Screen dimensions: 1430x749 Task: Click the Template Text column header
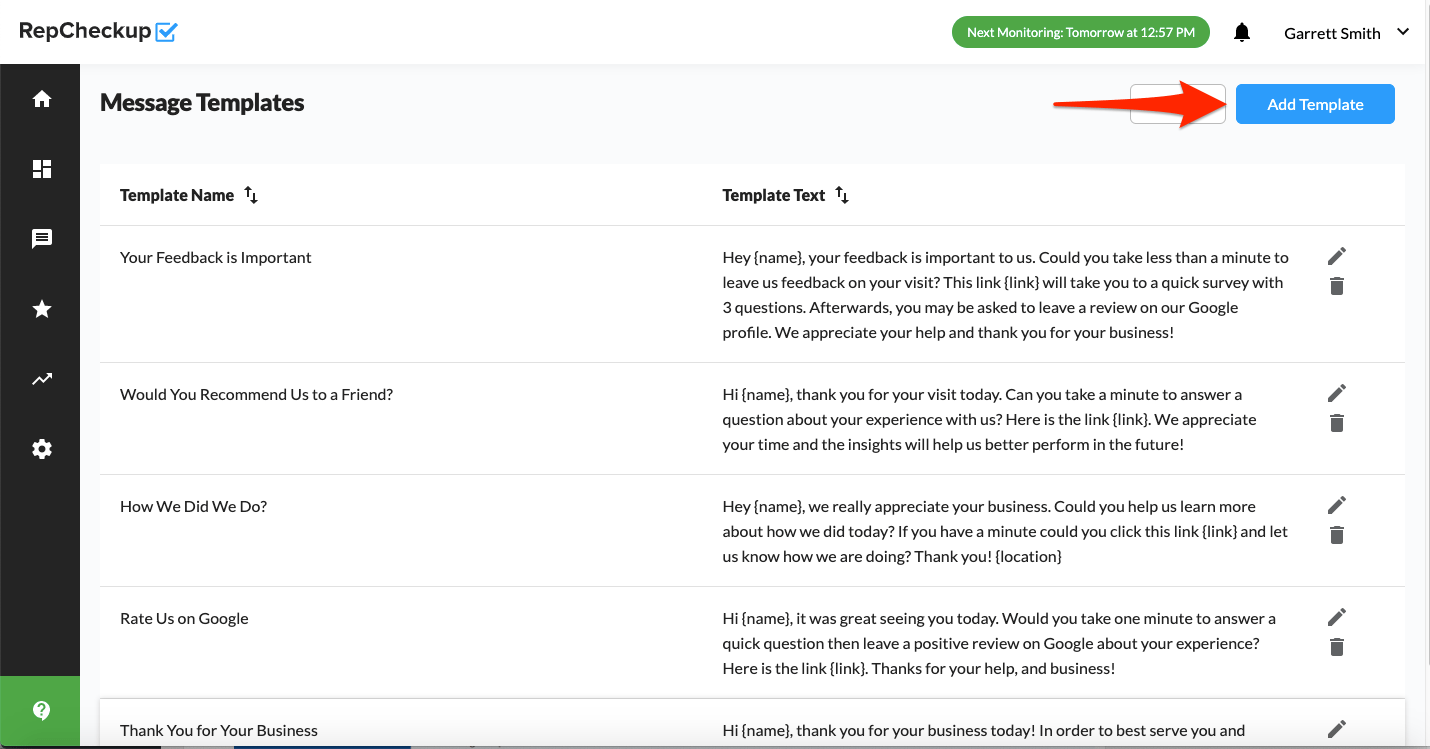pos(774,195)
